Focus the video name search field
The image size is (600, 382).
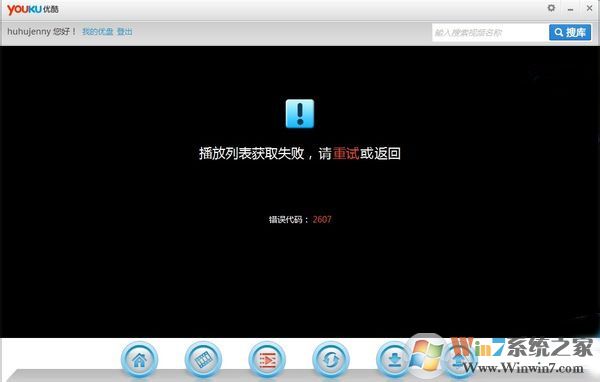pos(490,33)
